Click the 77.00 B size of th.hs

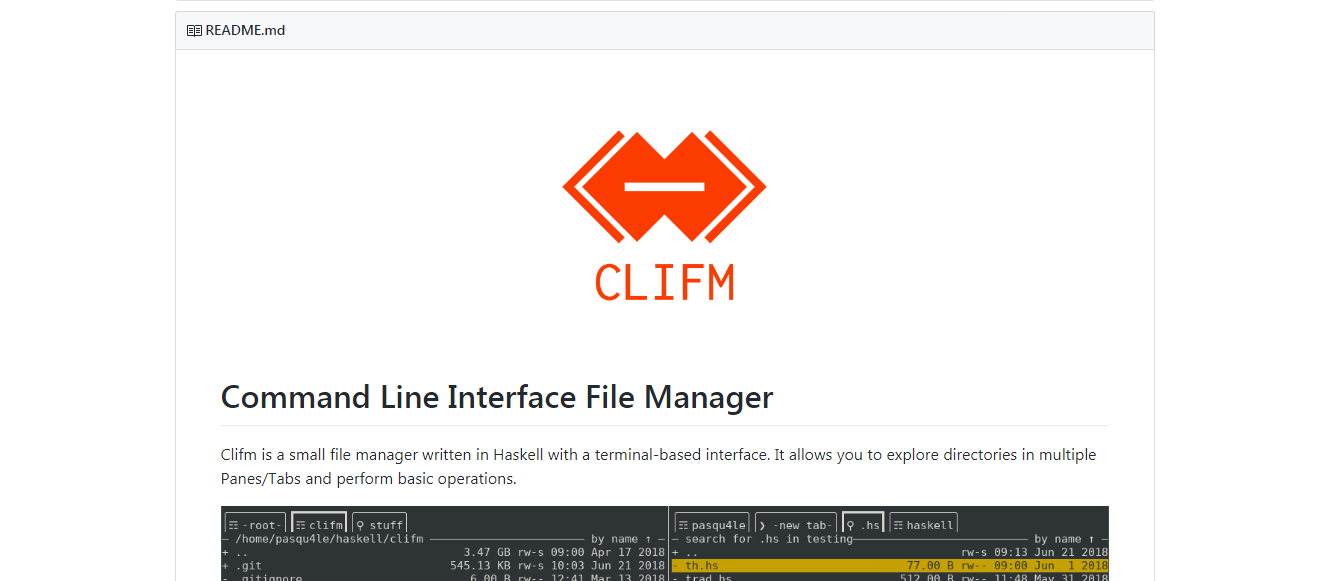coord(930,565)
